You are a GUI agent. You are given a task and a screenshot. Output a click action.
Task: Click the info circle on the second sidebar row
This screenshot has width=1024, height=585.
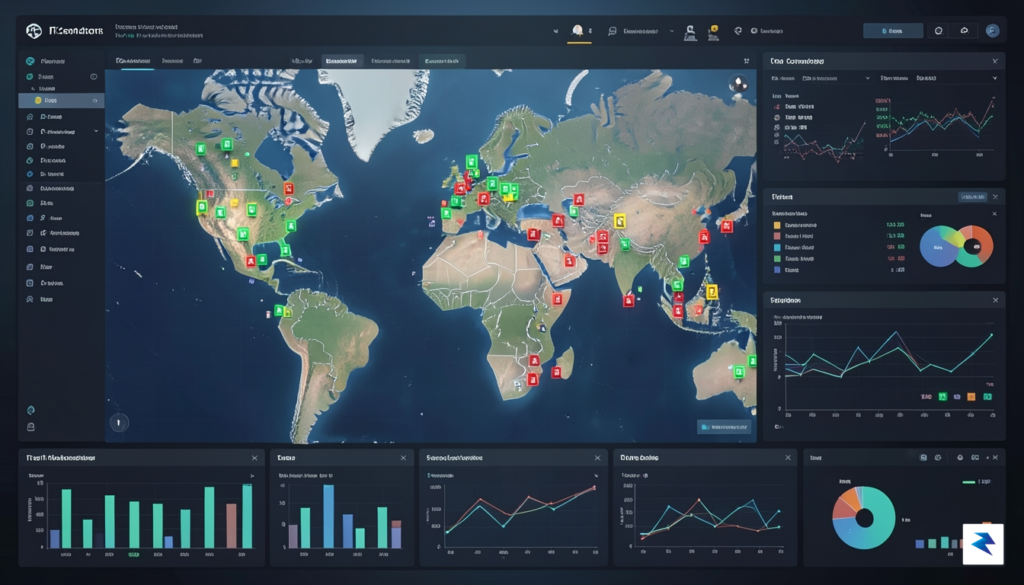94,76
